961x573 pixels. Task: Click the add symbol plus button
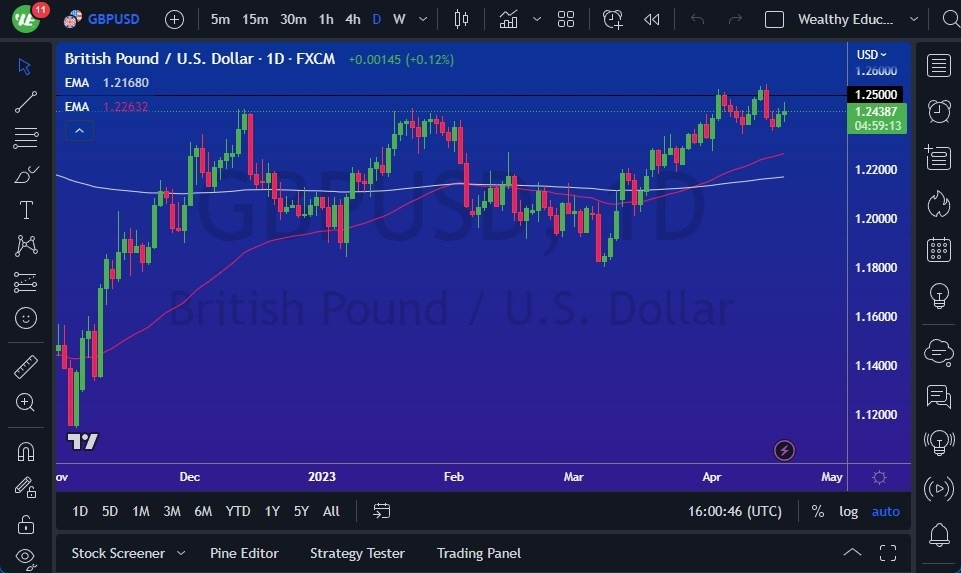[174, 20]
